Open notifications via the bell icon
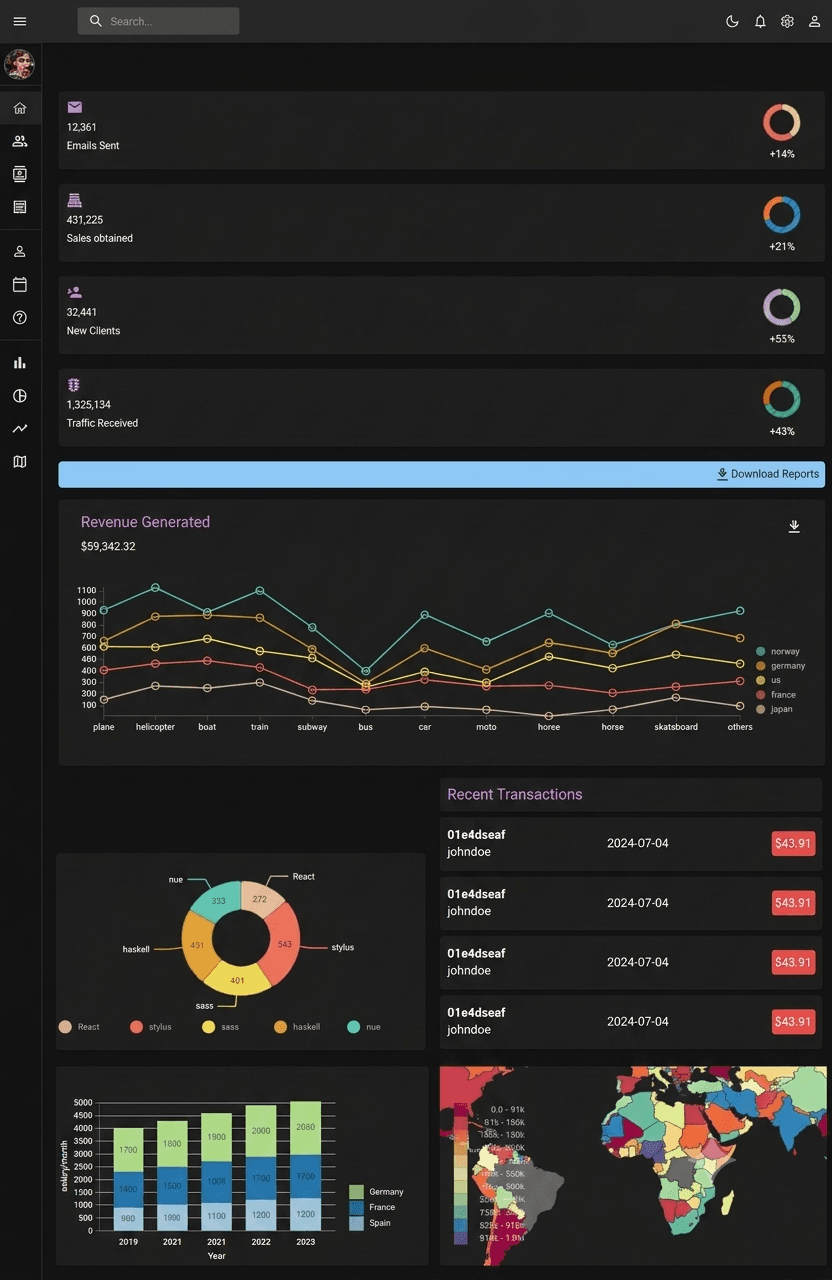This screenshot has width=832, height=1280. [x=760, y=21]
